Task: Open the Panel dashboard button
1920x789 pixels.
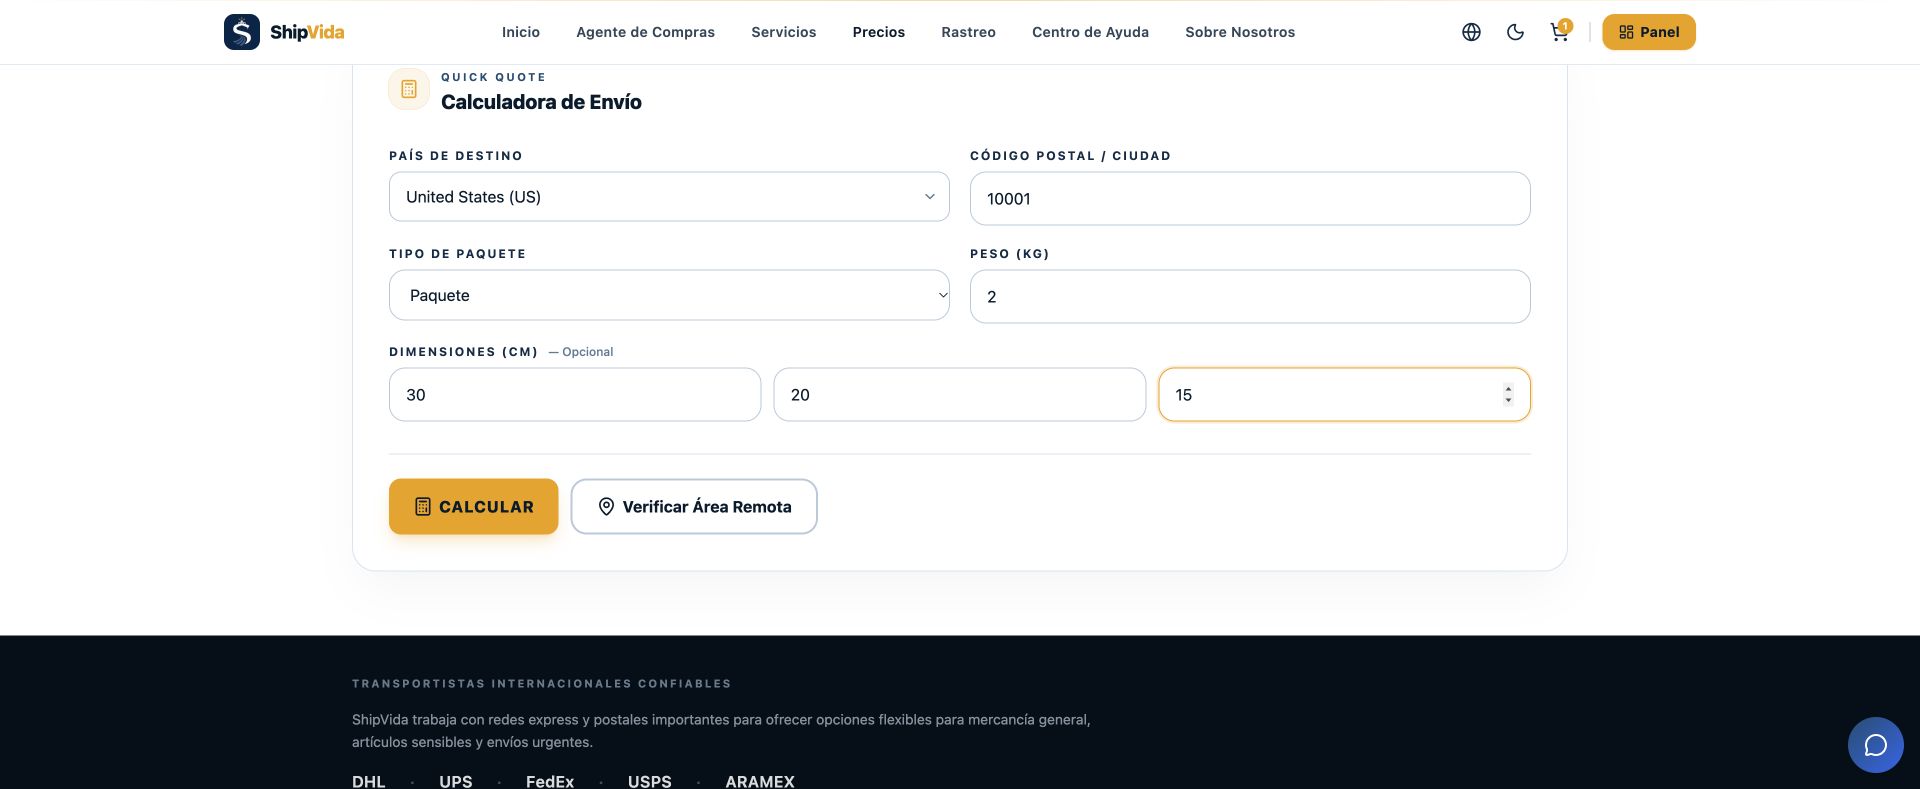Action: [x=1649, y=32]
